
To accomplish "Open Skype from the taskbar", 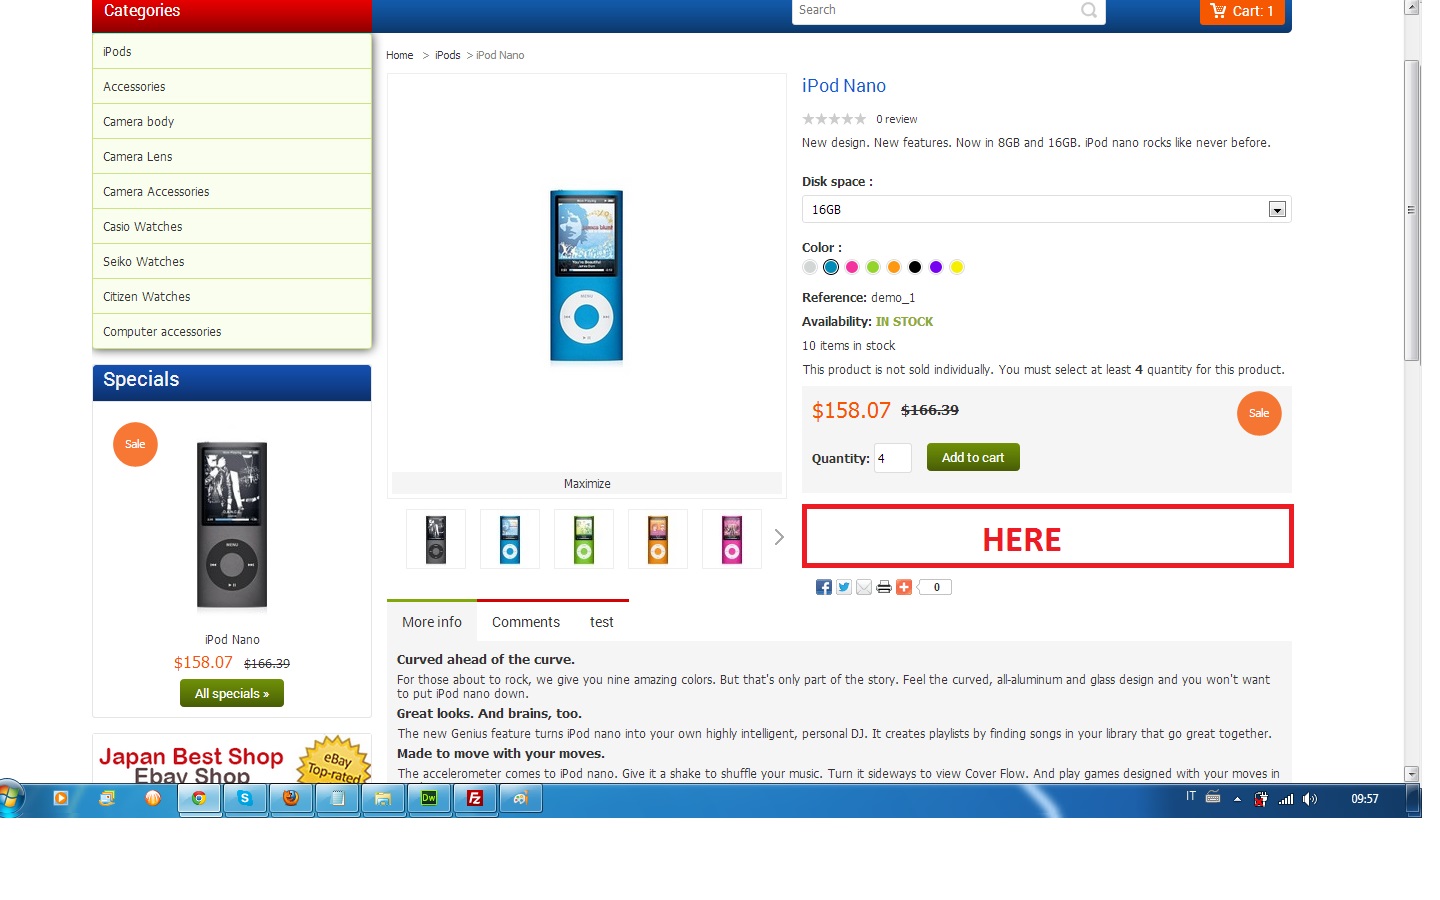I will [245, 798].
